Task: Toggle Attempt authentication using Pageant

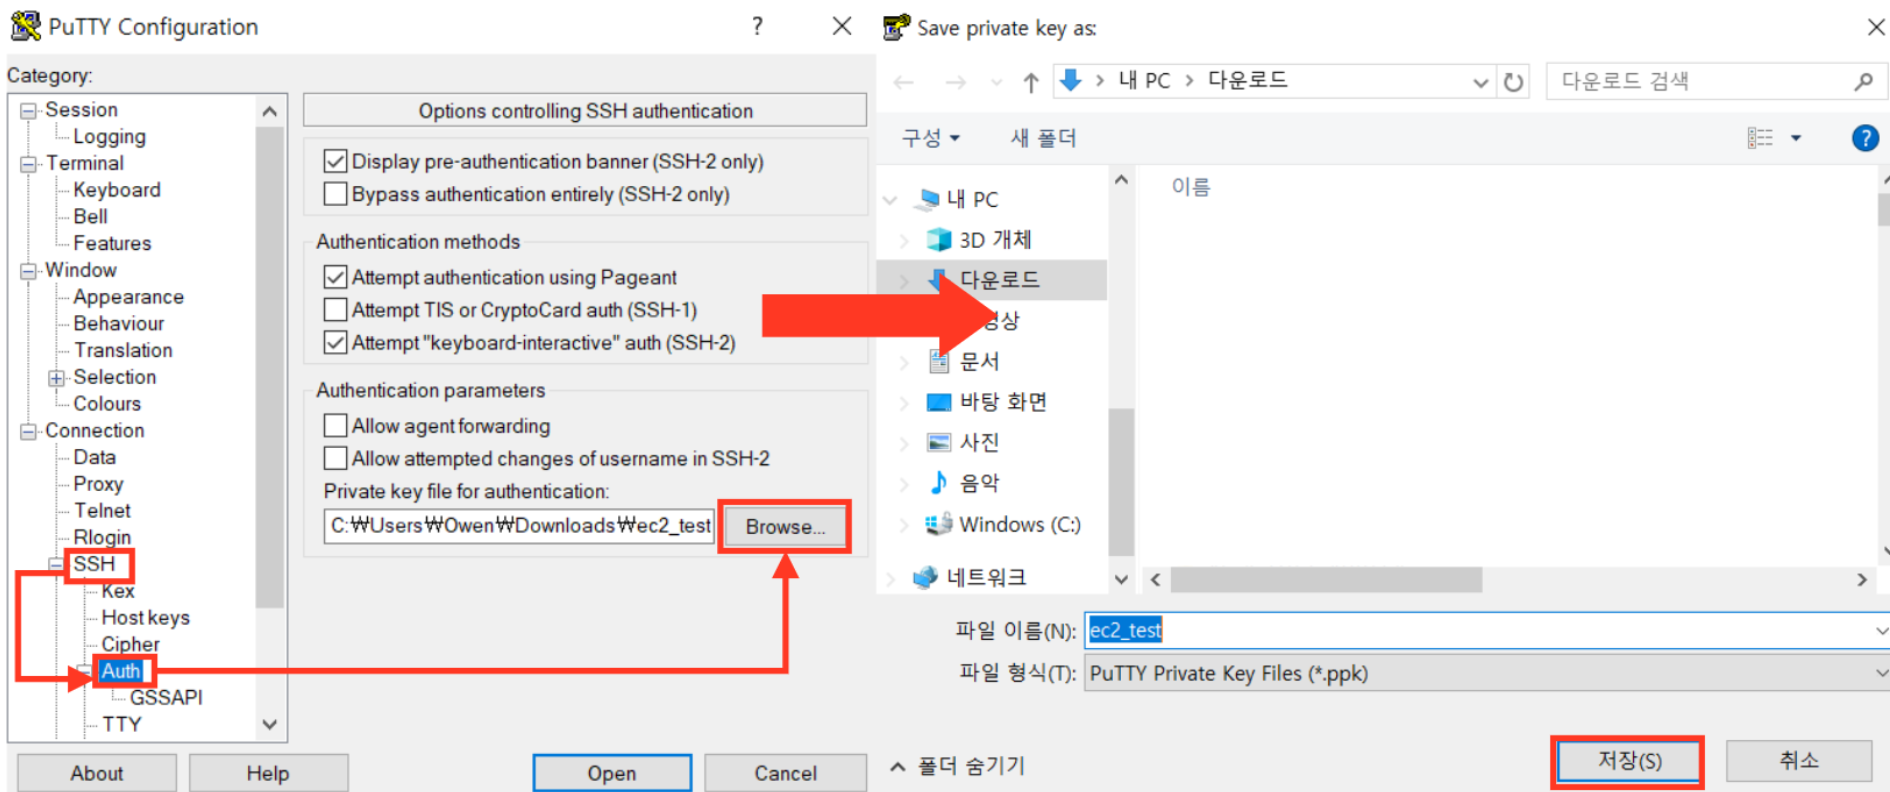Action: (335, 277)
